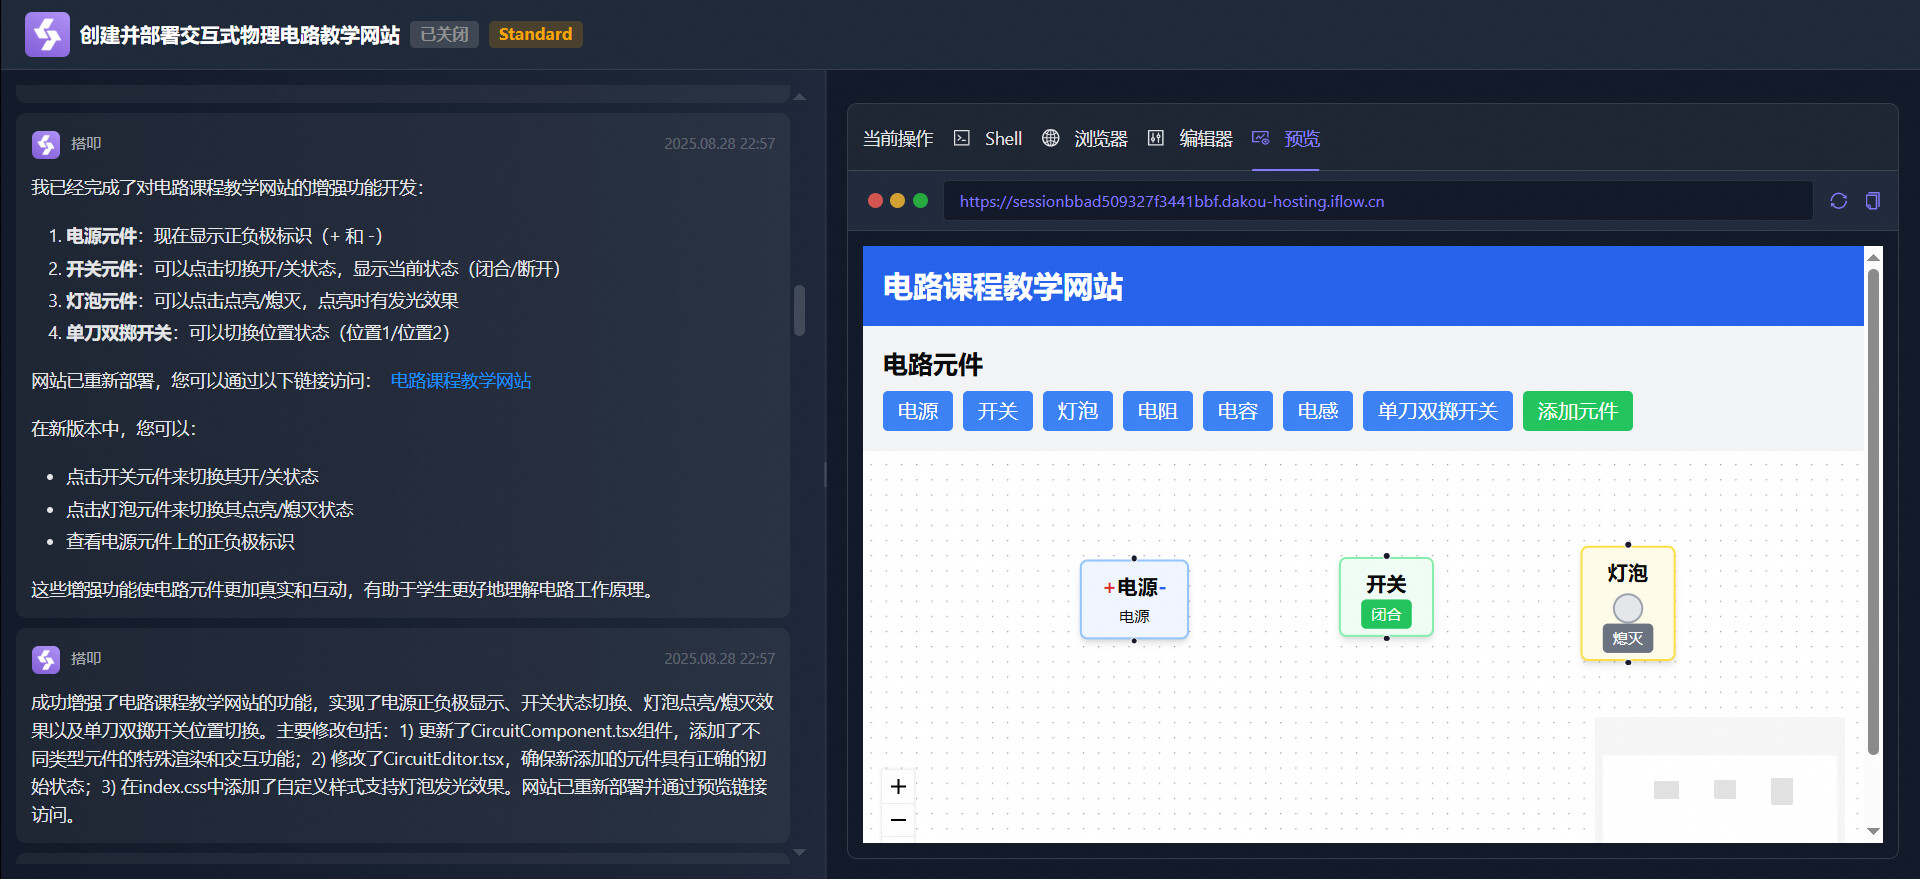Open the Shell tab
The image size is (1920, 879).
tap(989, 139)
